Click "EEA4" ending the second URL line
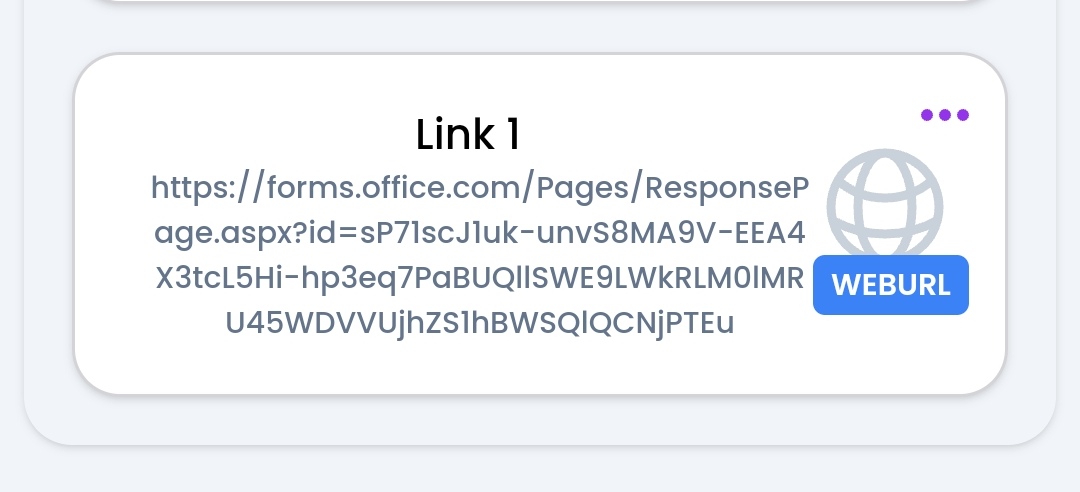The height and width of the screenshot is (492, 1080). [771, 234]
